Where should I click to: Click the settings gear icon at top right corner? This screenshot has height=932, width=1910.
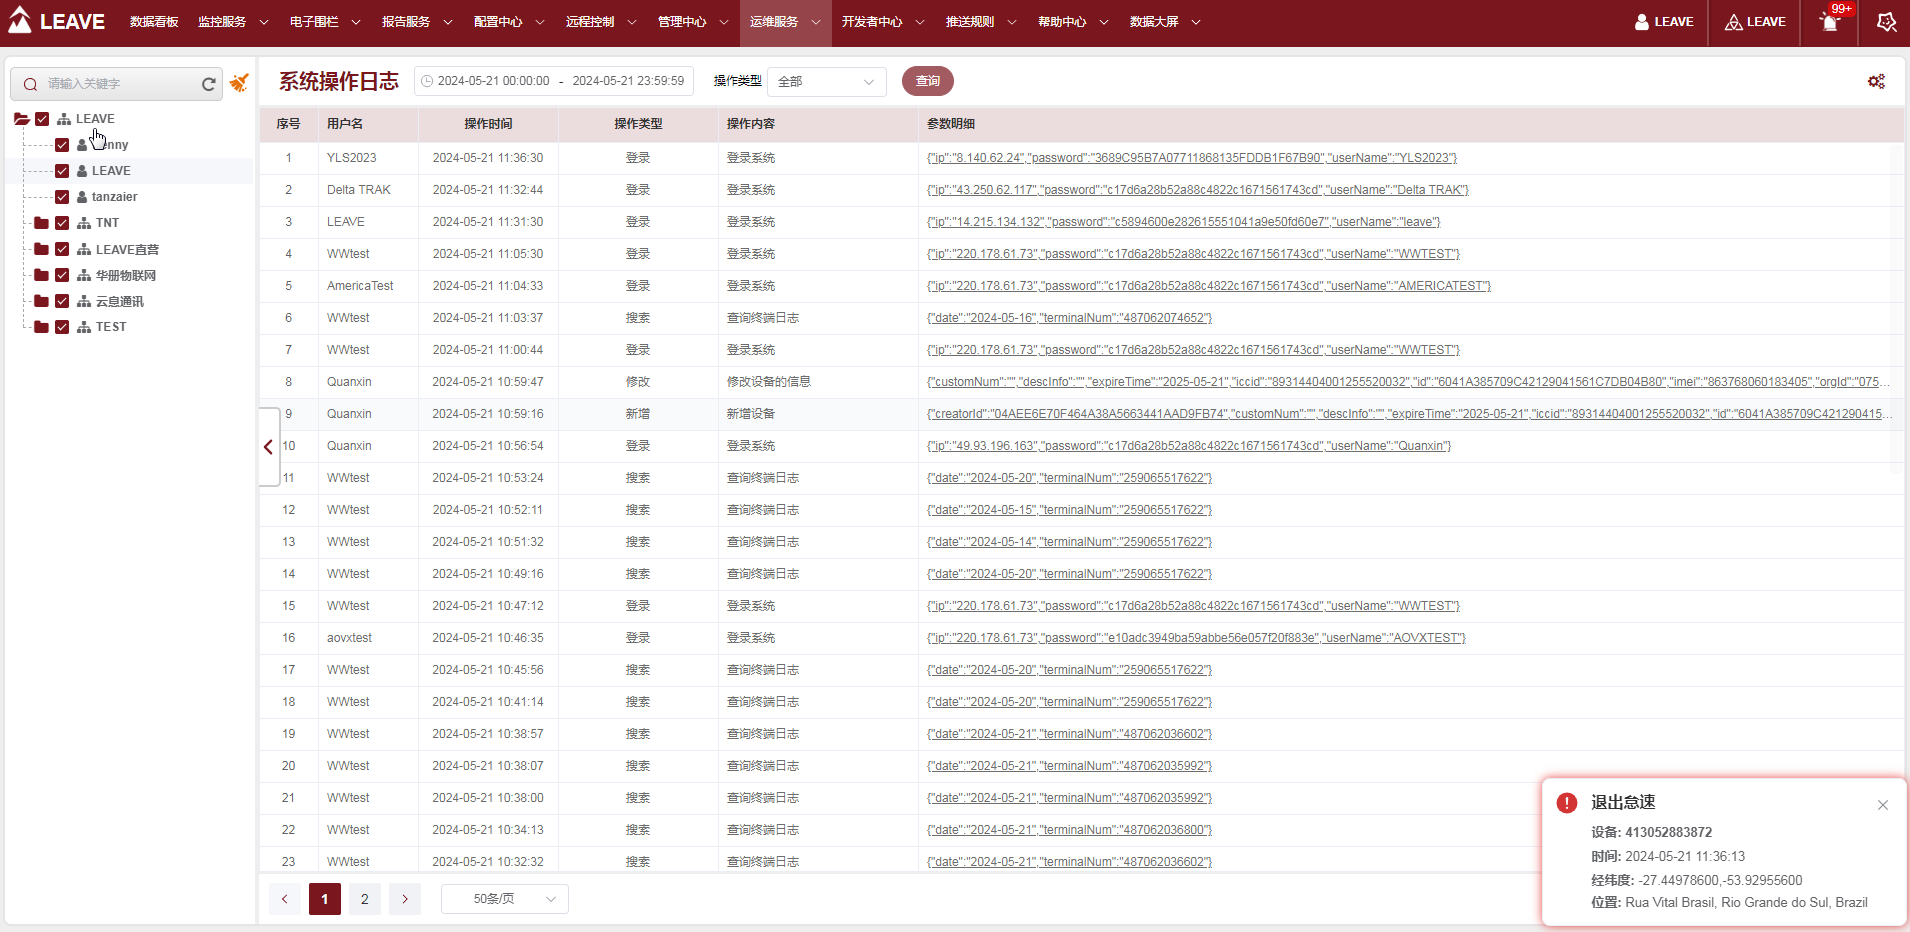pyautogui.click(x=1886, y=22)
